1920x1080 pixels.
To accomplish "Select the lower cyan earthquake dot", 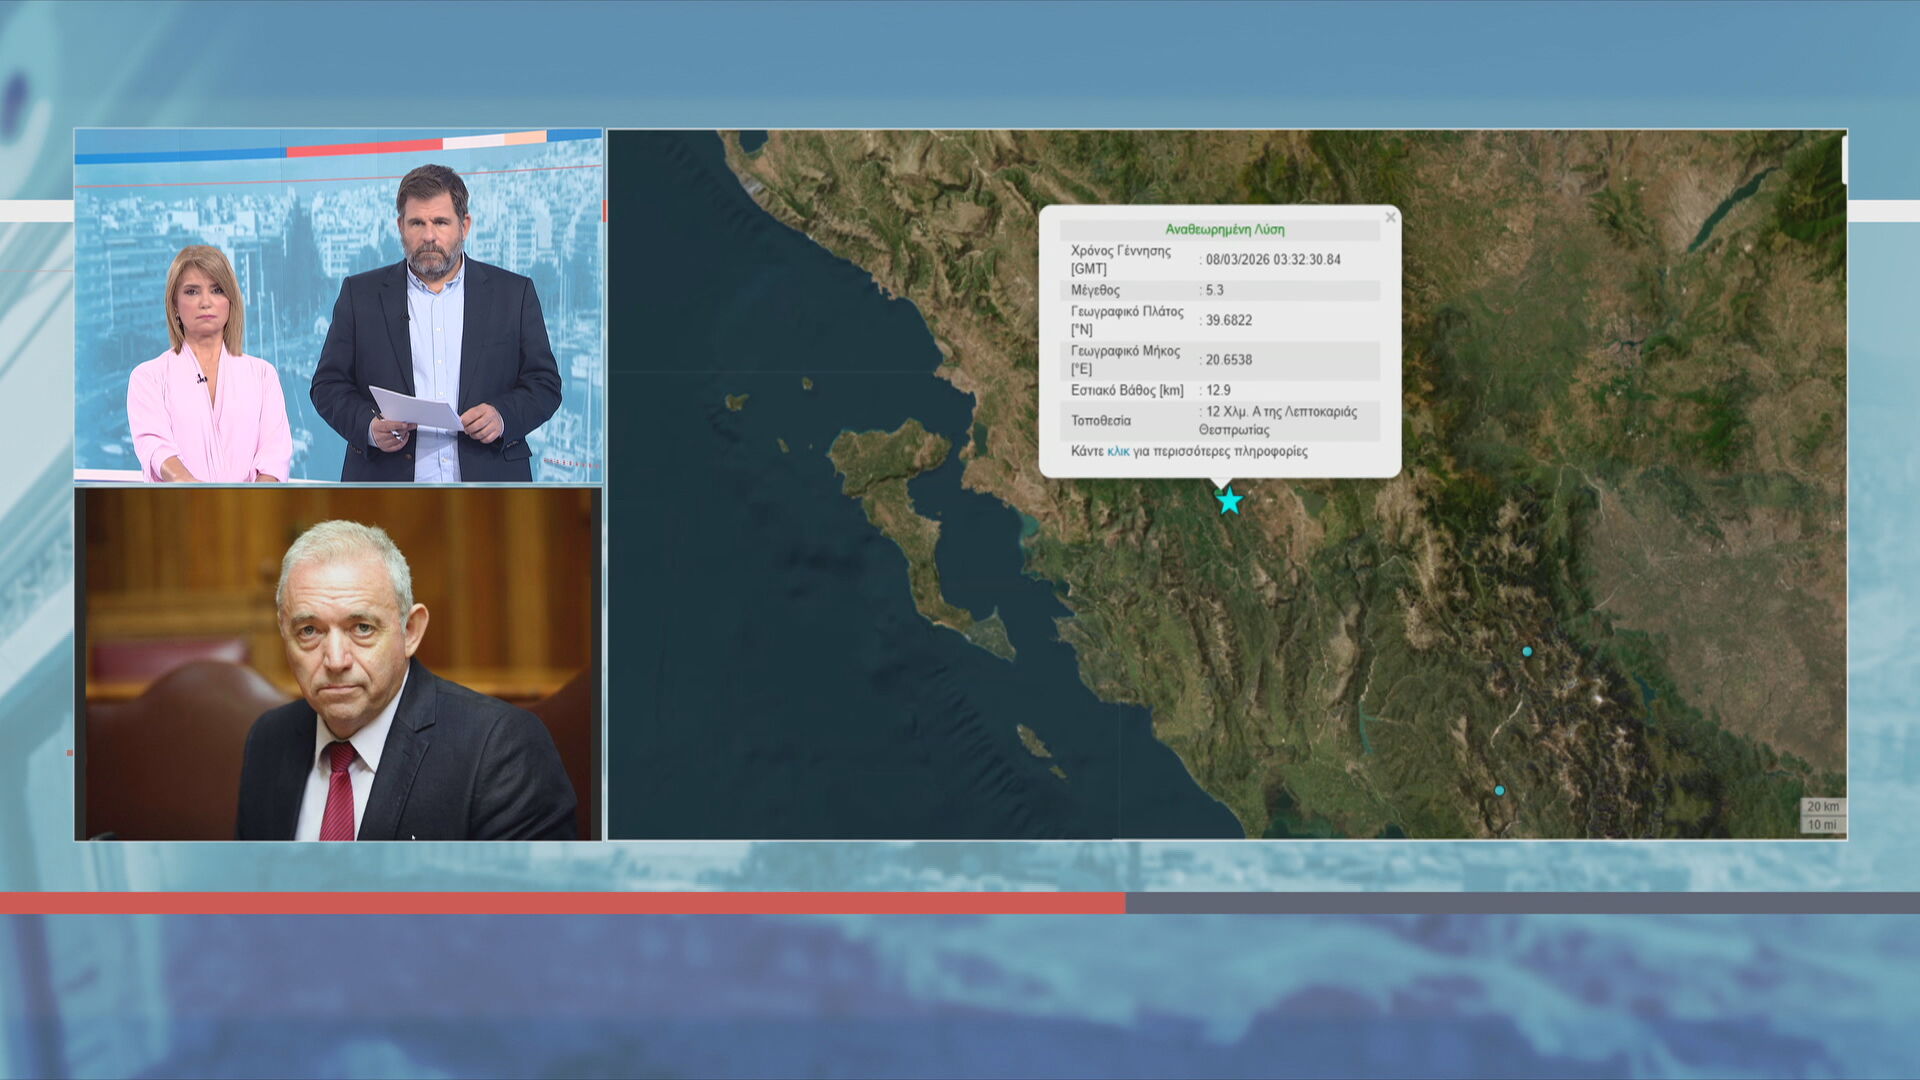I will pos(1499,791).
